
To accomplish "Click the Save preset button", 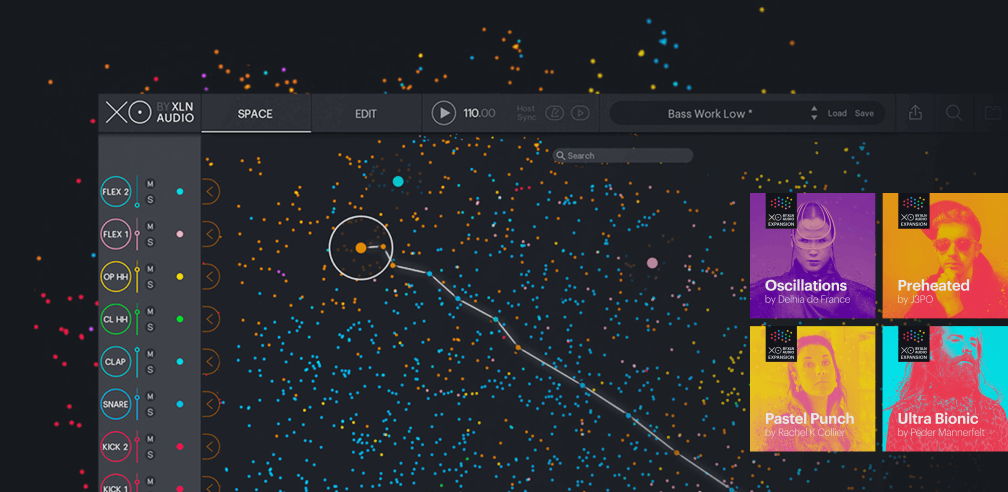I will [864, 114].
